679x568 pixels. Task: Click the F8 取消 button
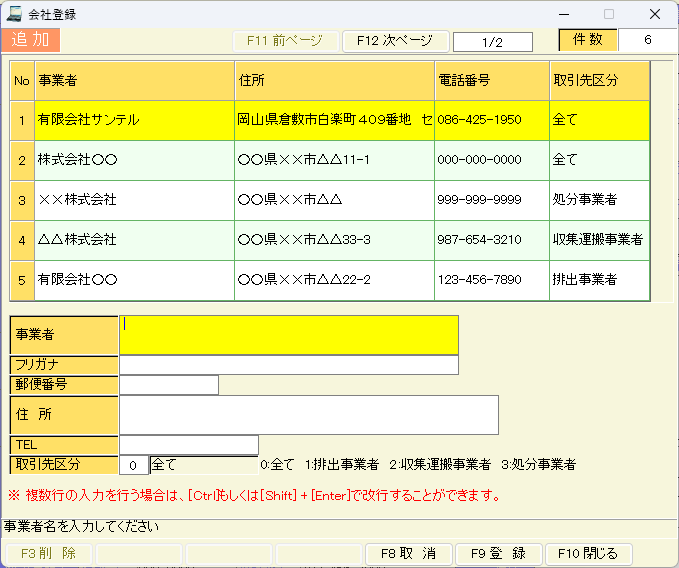[410, 553]
